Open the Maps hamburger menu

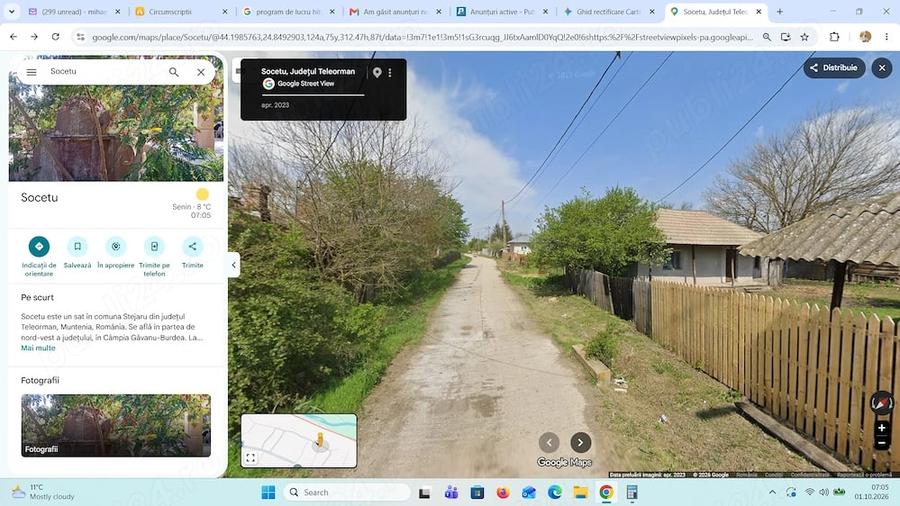32,72
